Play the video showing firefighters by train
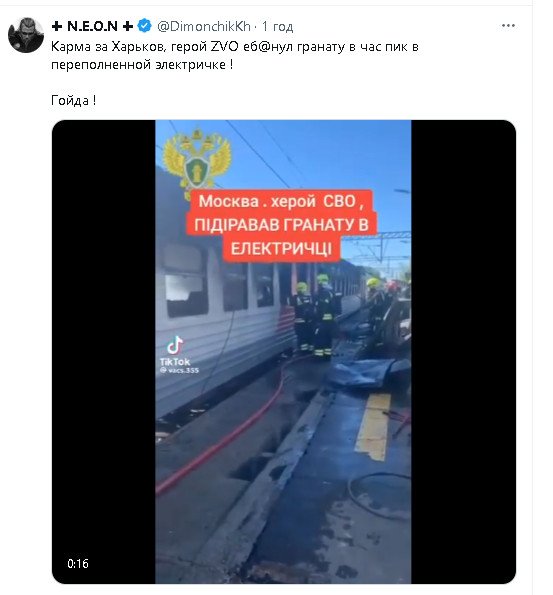Screen dimensions: 553x595 (x=284, y=351)
